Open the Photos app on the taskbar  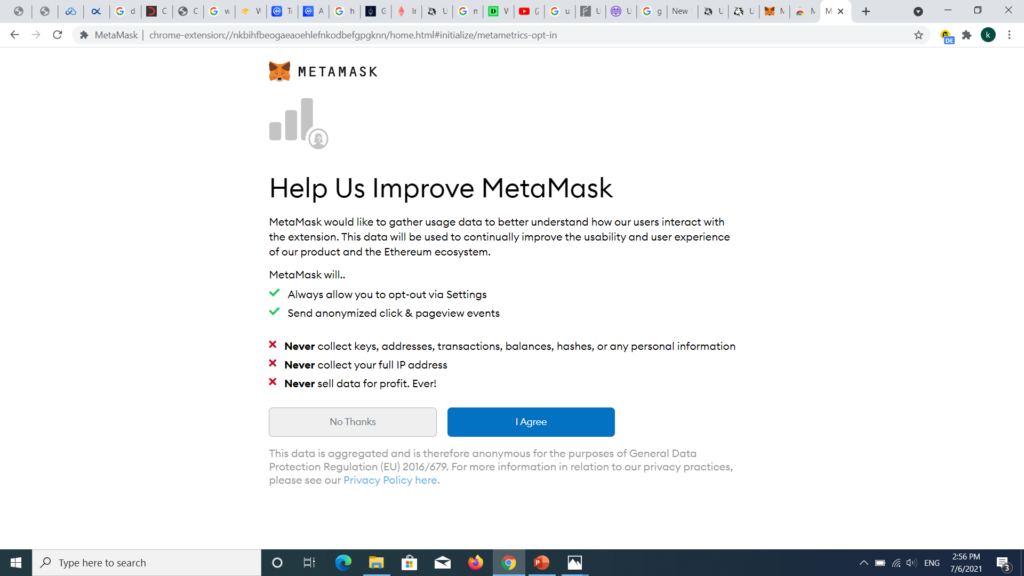click(575, 562)
